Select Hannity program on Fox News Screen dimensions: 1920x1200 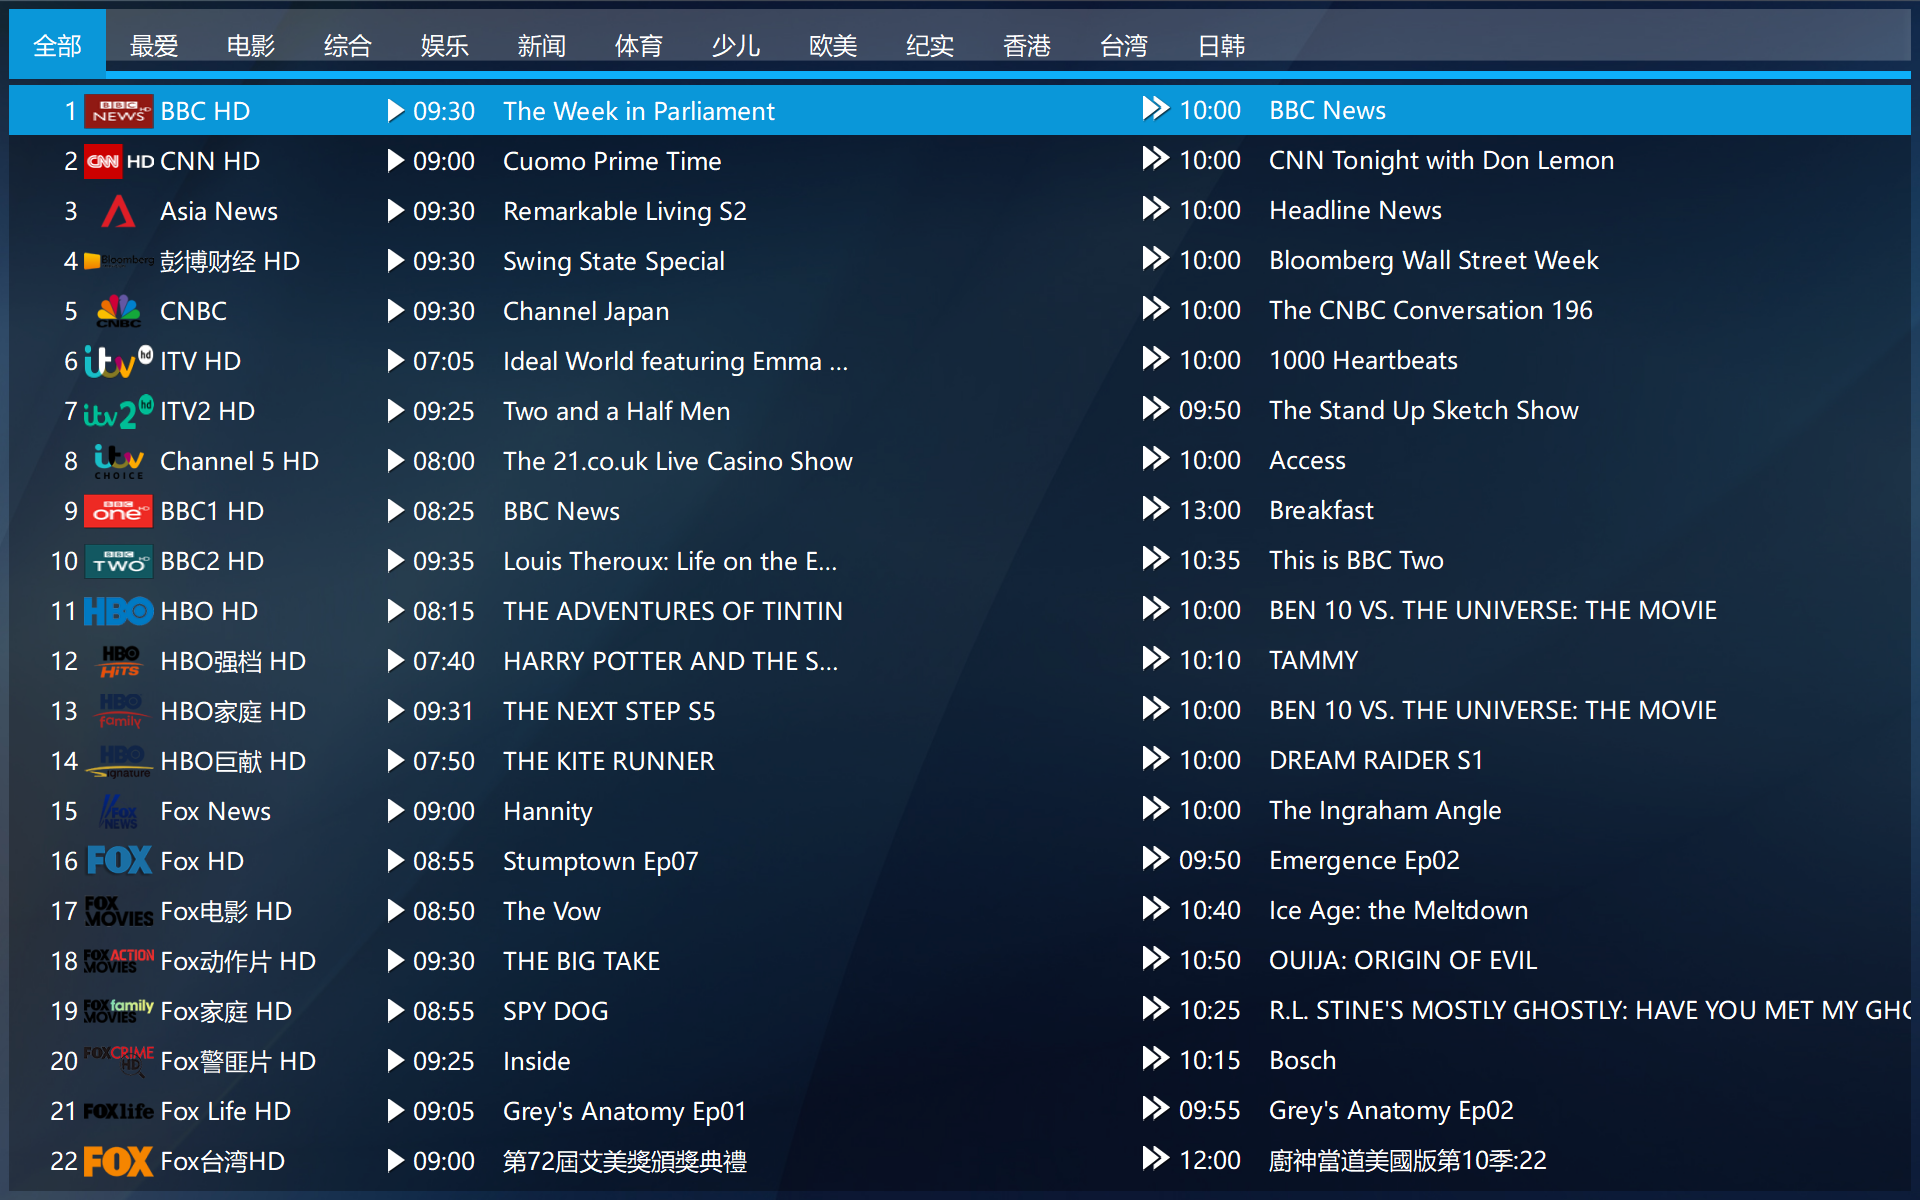click(548, 811)
